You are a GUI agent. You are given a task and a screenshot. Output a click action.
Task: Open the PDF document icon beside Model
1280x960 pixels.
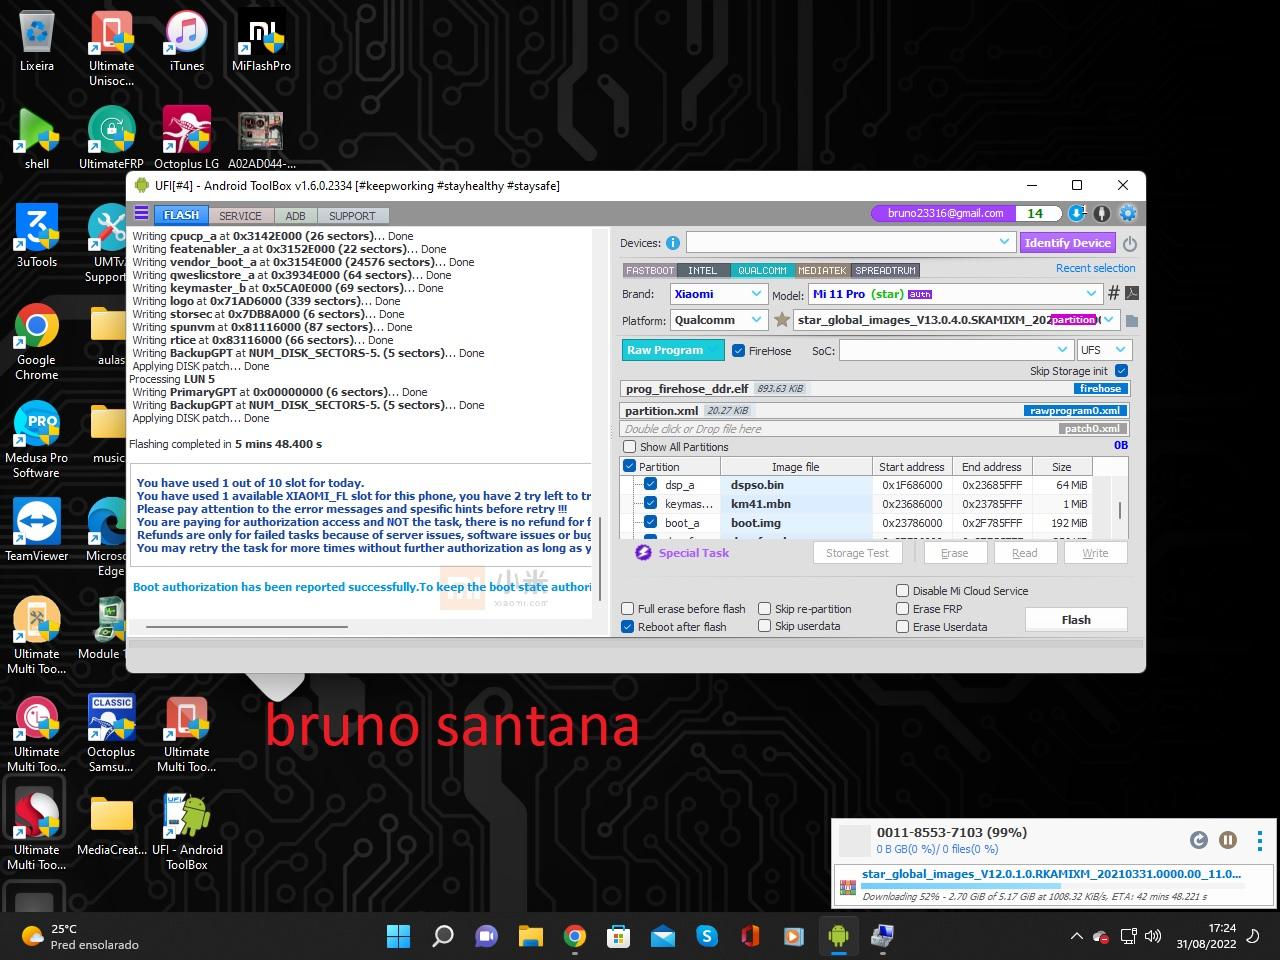pyautogui.click(x=1131, y=293)
